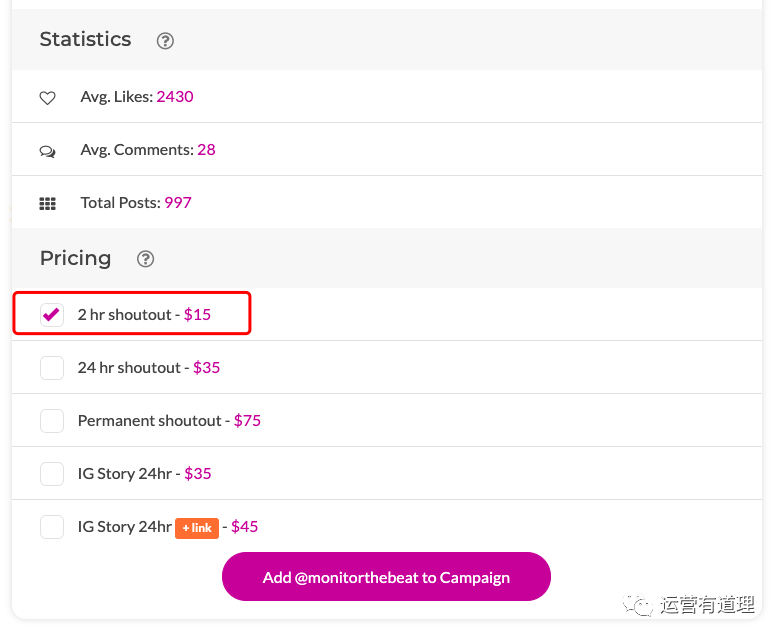Click the Pricing section heading

pyautogui.click(x=75, y=258)
